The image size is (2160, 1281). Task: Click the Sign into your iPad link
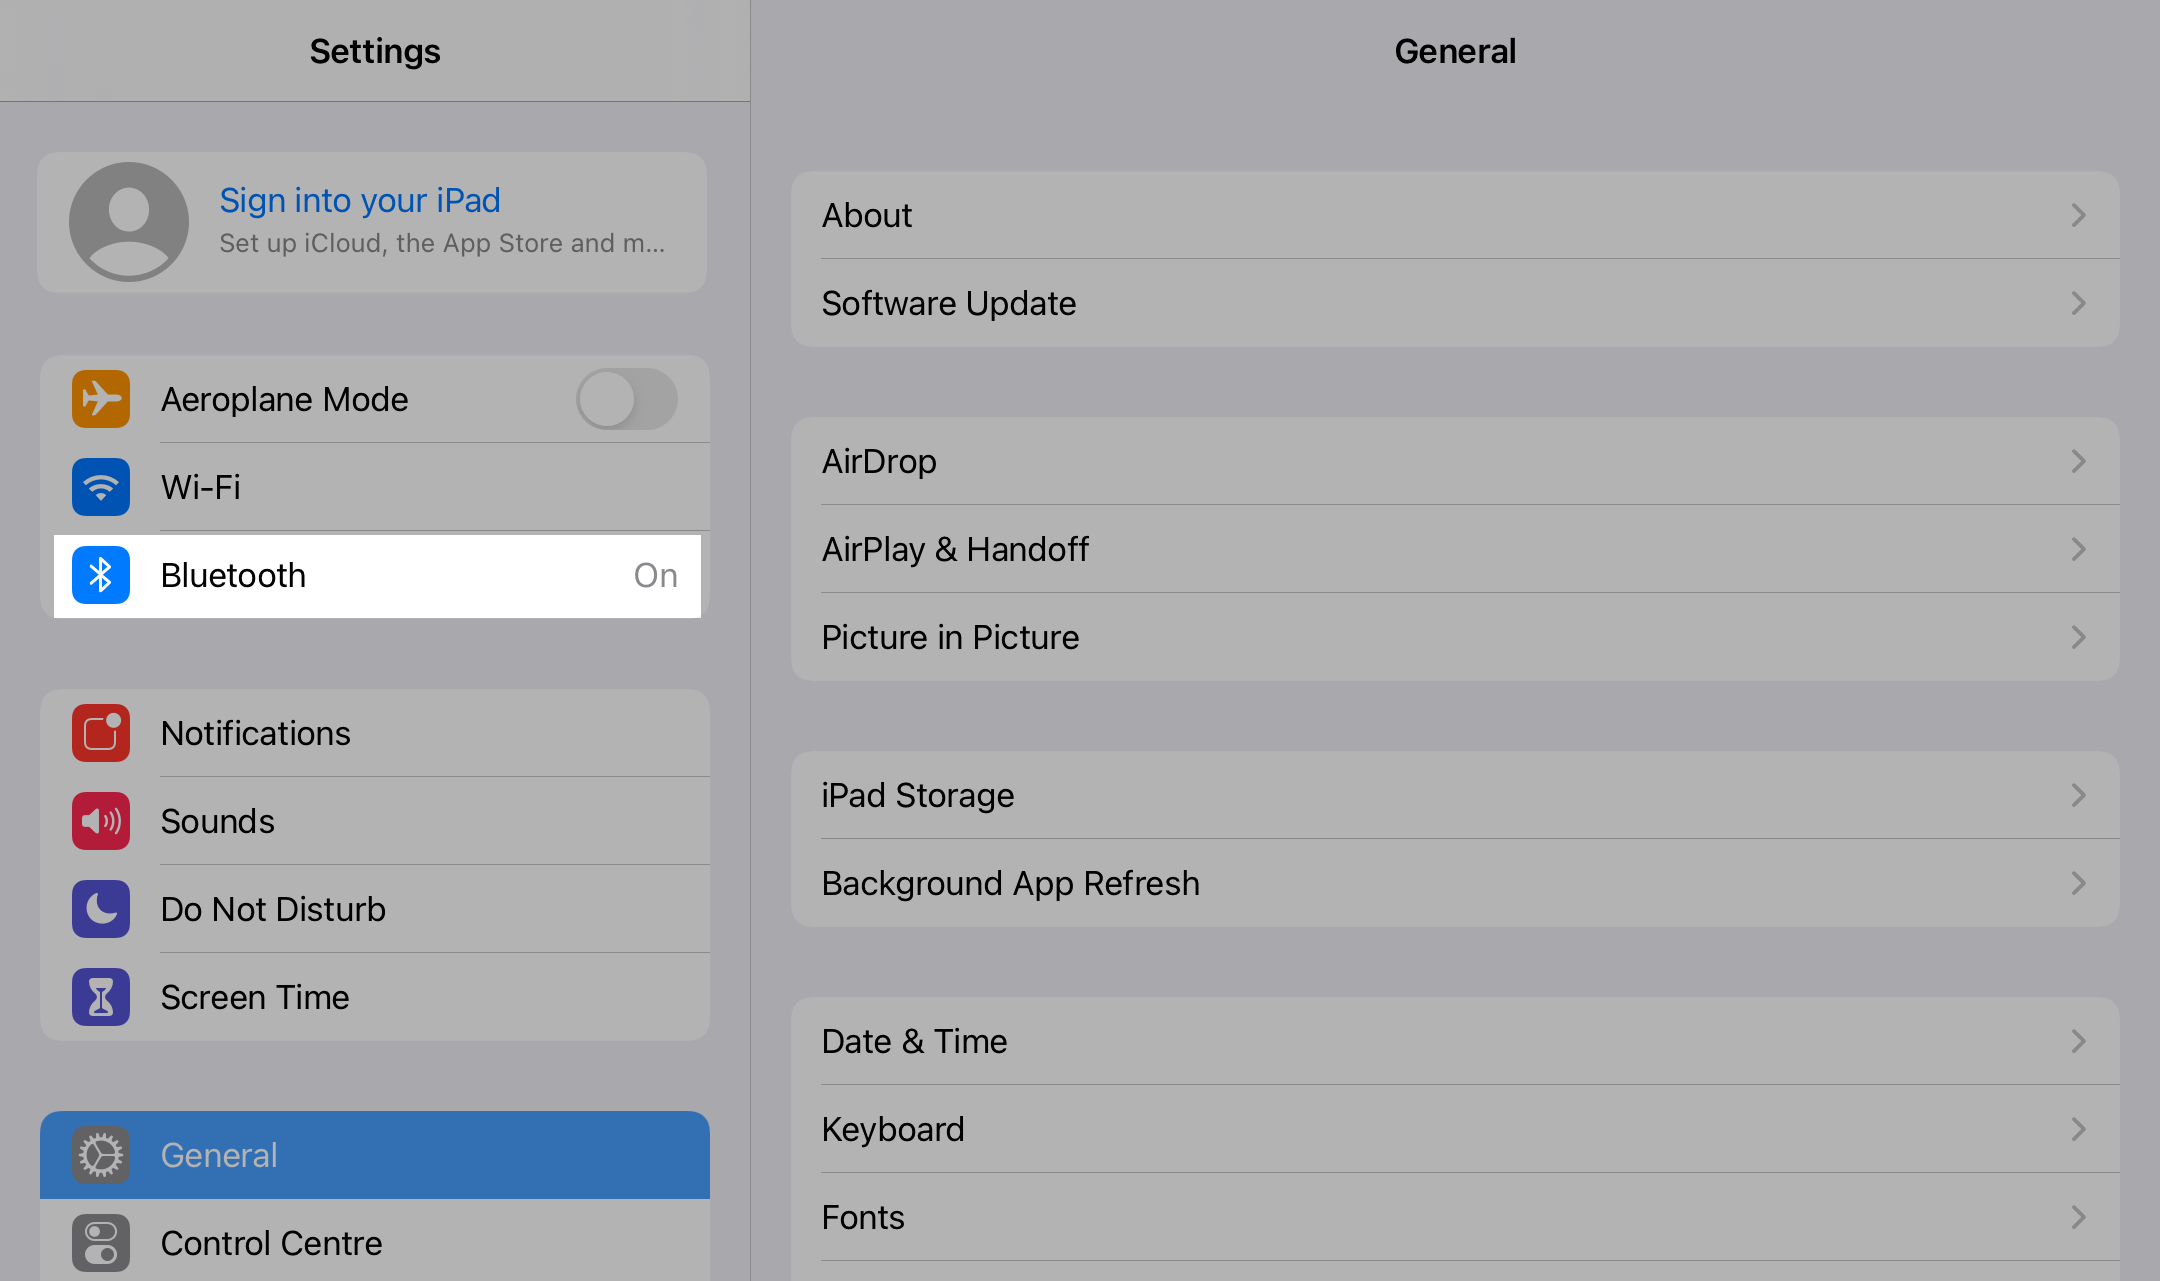[x=360, y=200]
